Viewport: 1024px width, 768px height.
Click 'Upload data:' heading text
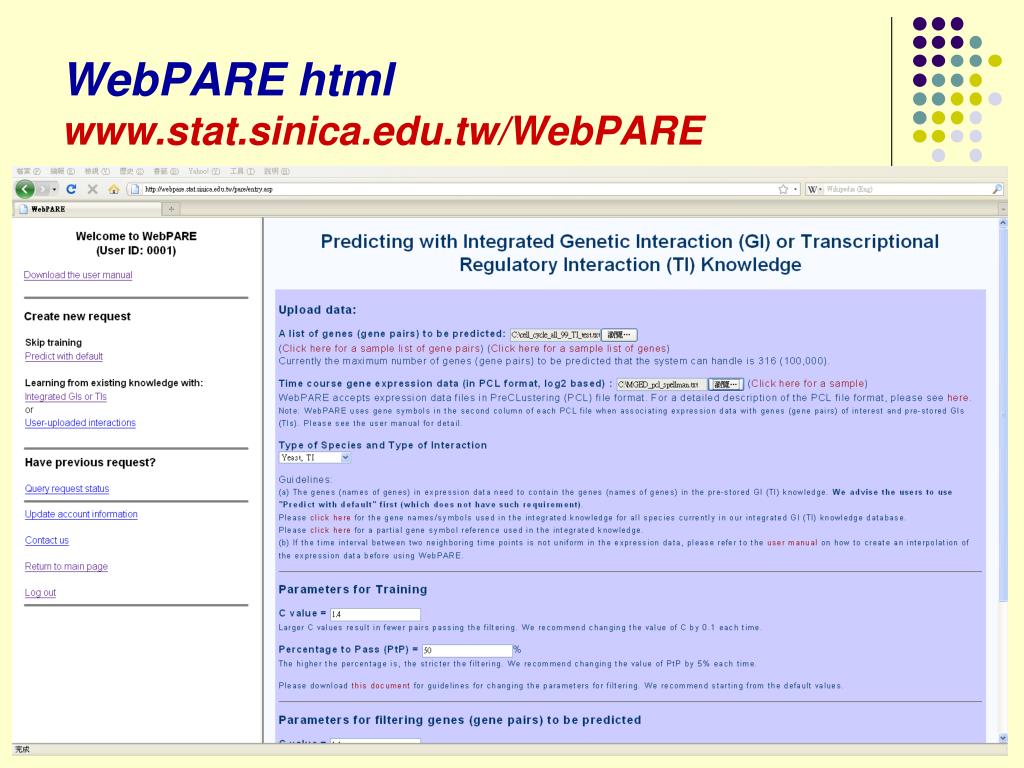[x=317, y=310]
